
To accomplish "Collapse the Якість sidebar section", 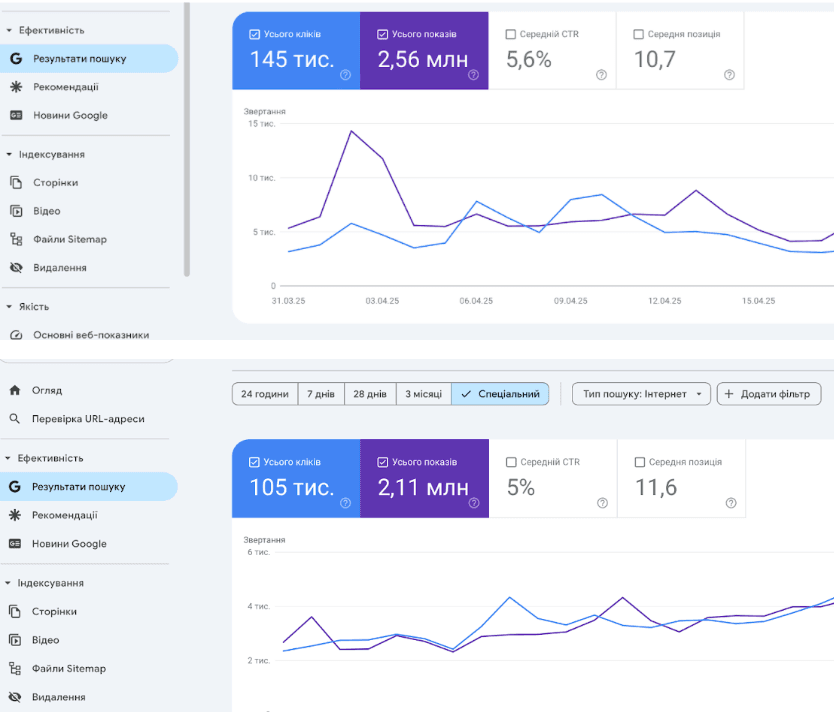I will pyautogui.click(x=9, y=307).
